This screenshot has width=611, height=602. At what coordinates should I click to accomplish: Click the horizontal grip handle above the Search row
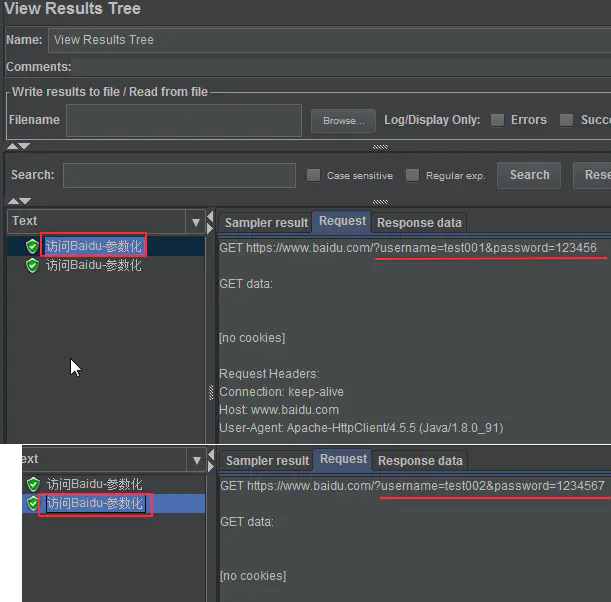(x=380, y=147)
